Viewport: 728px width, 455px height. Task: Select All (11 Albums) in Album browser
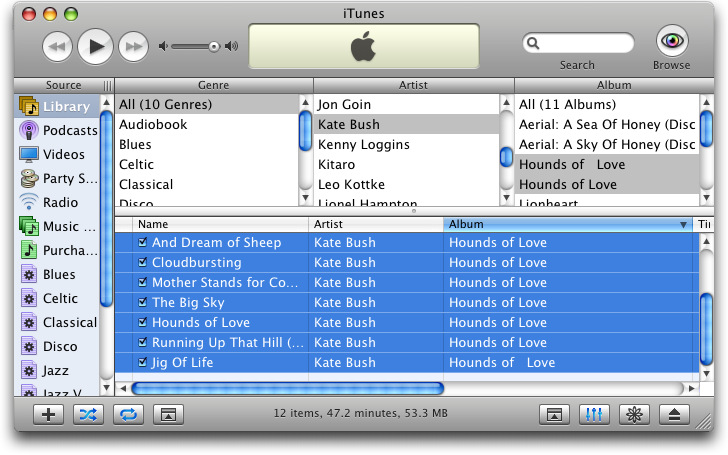pyautogui.click(x=607, y=104)
